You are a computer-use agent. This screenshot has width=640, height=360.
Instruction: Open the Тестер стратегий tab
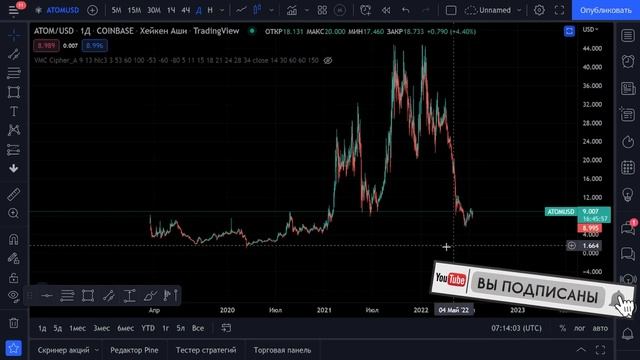pyautogui.click(x=206, y=350)
